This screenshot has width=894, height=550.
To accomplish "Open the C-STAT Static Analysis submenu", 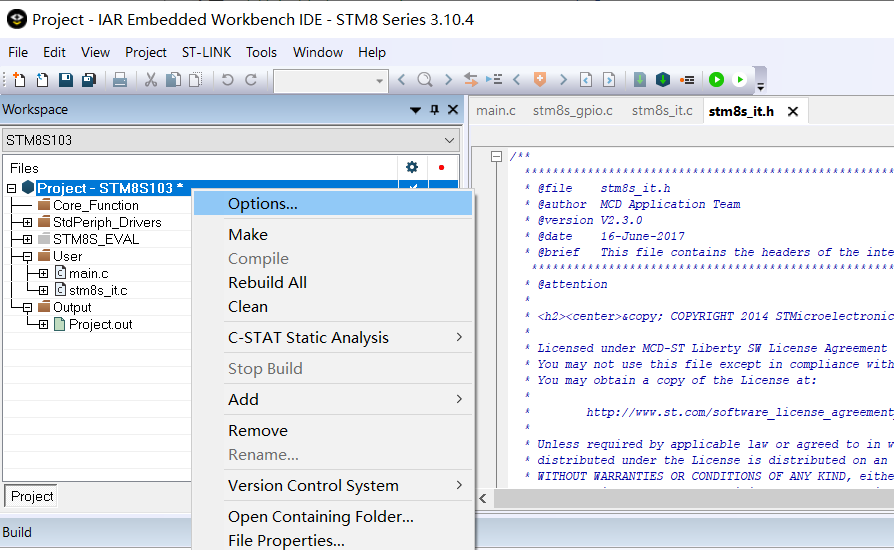I will point(333,337).
